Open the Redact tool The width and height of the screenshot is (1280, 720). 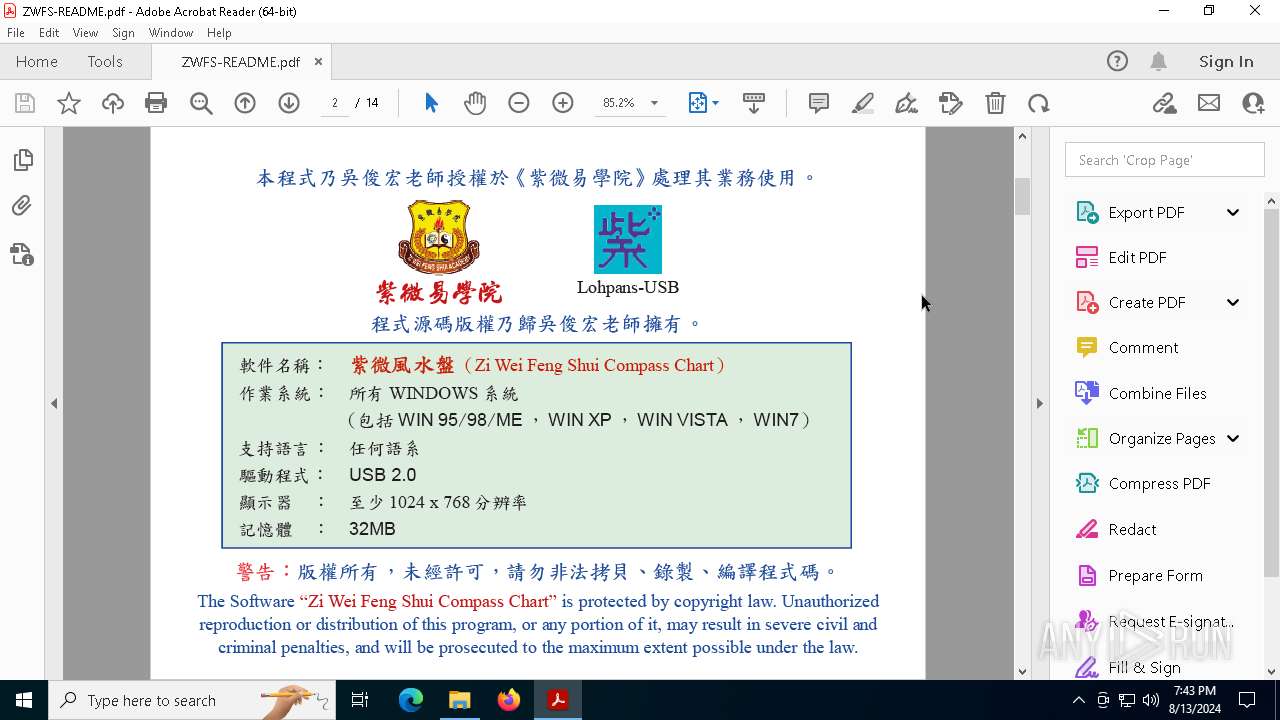pyautogui.click(x=1132, y=529)
